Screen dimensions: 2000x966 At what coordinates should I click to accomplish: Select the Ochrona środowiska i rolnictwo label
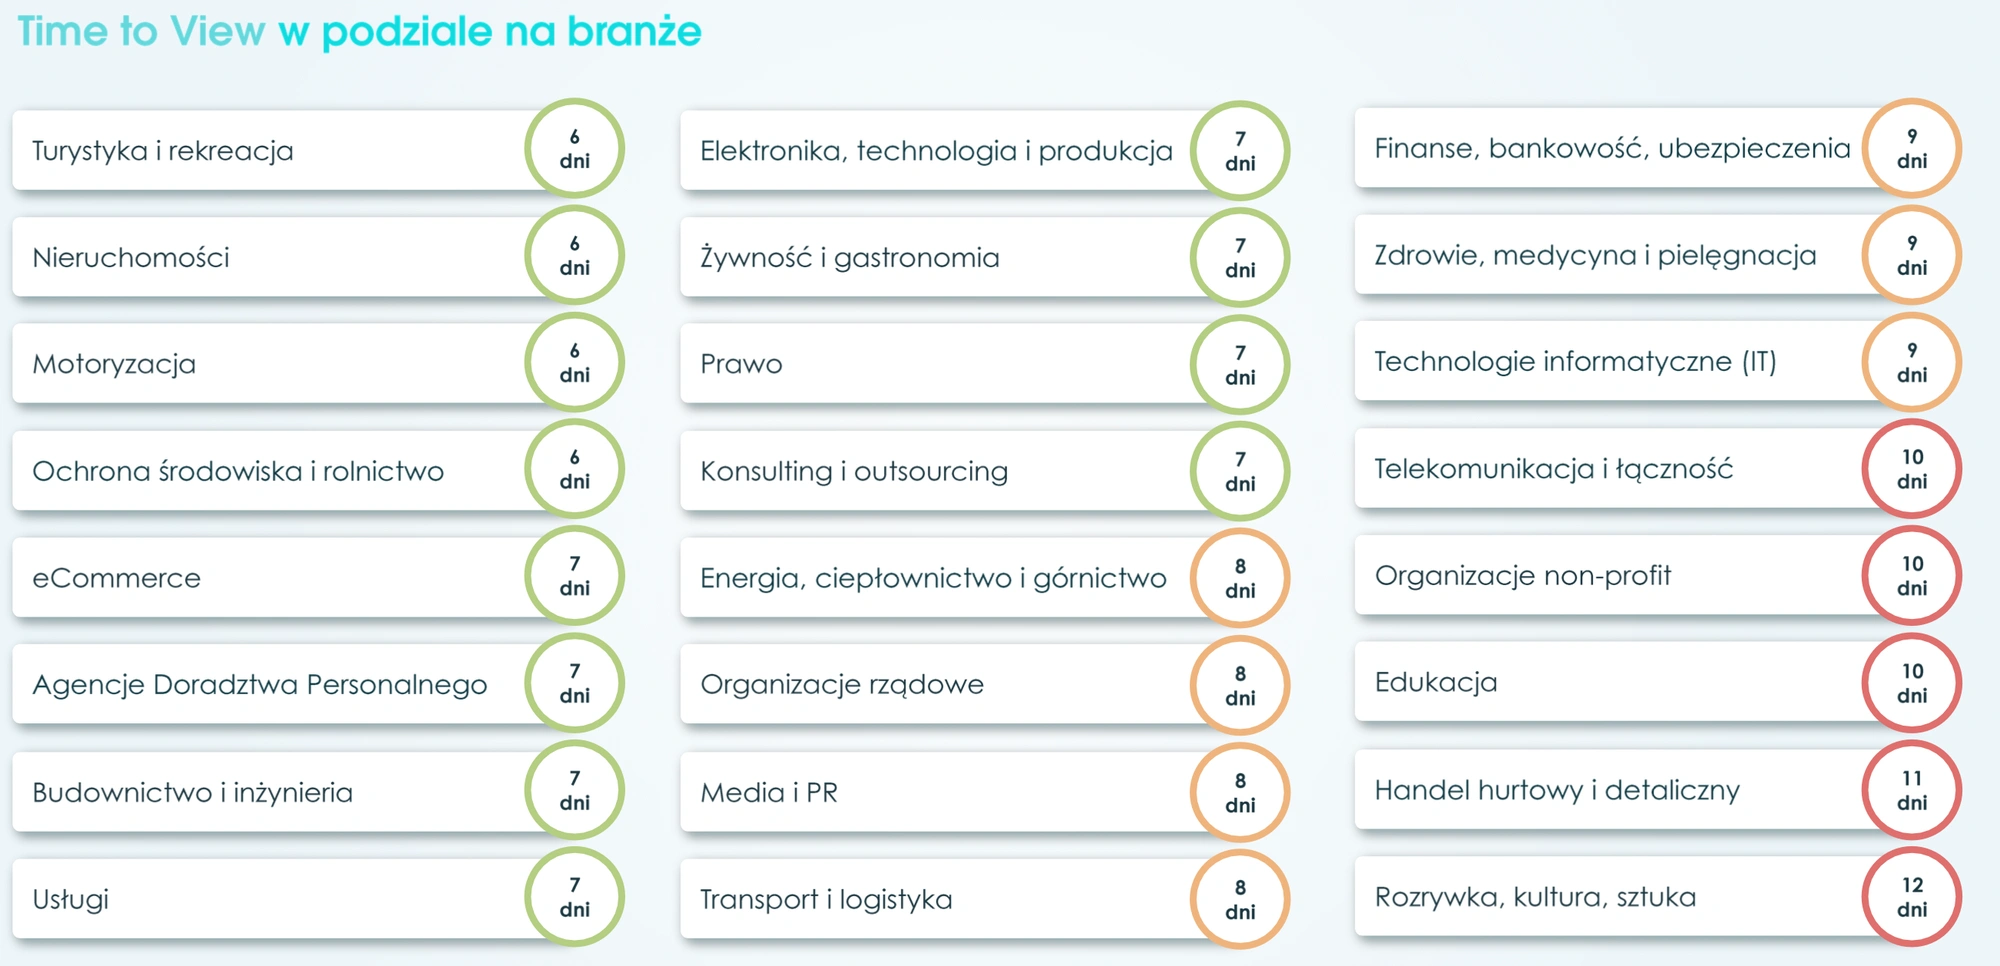[x=238, y=471]
